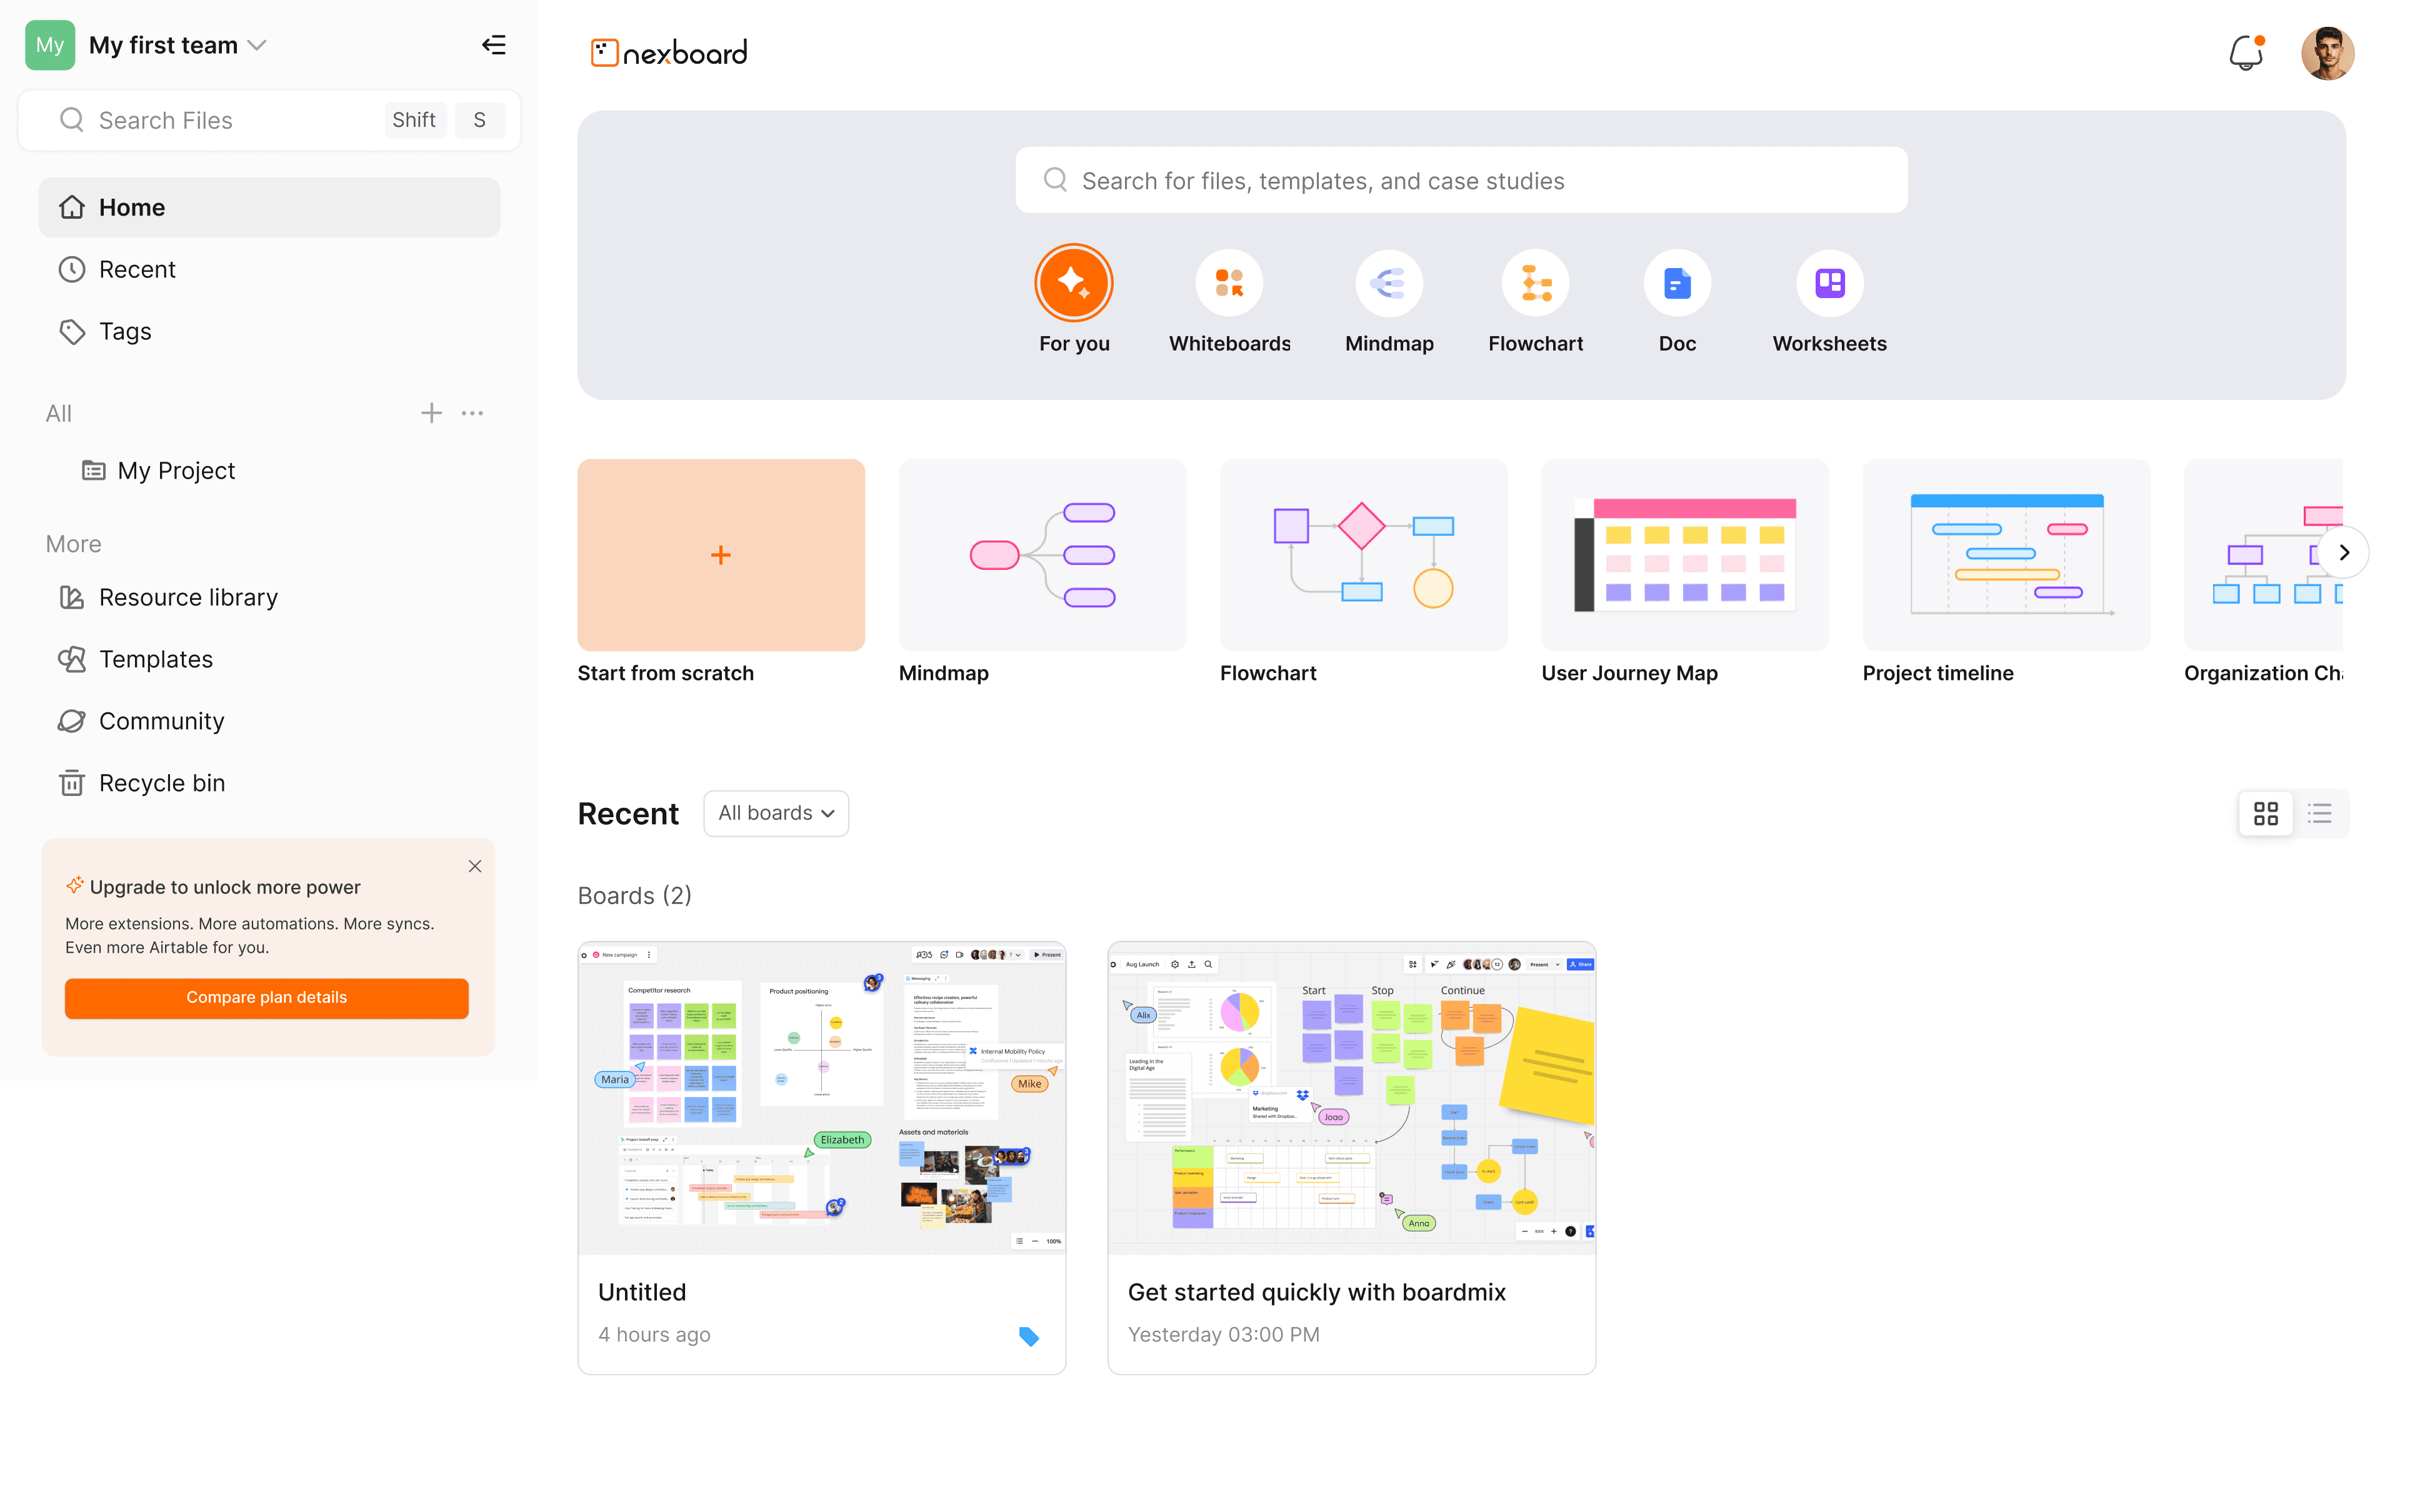
Task: Select the Flowchart category icon
Action: click(x=1535, y=283)
